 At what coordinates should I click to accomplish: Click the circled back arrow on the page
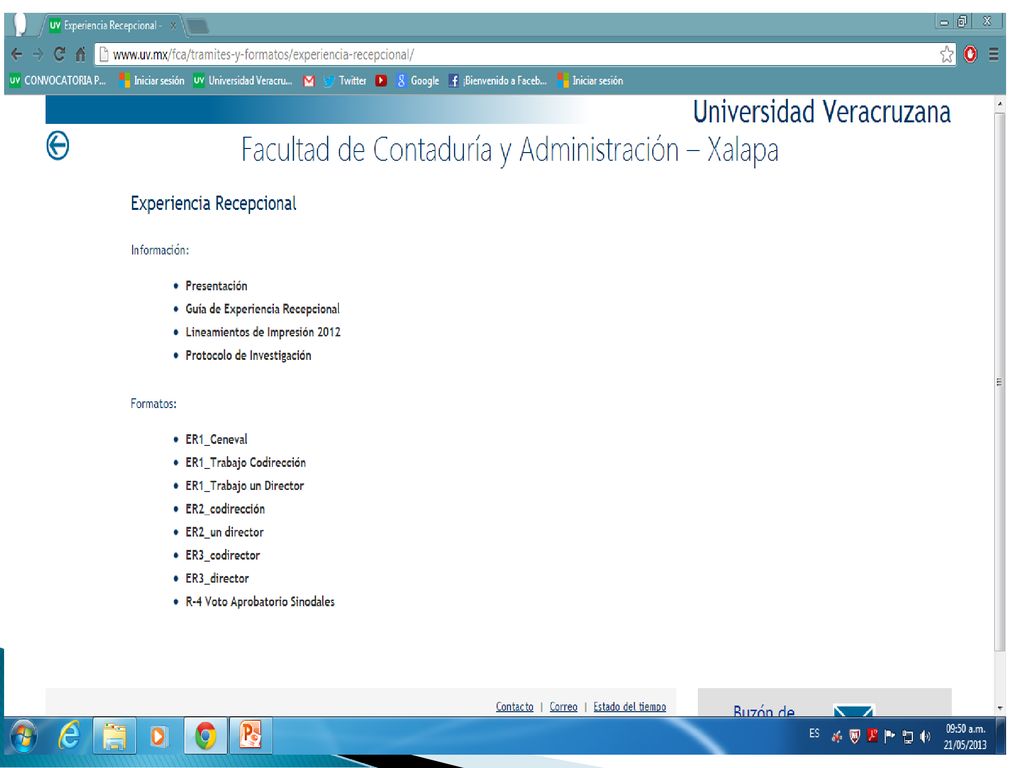[57, 145]
